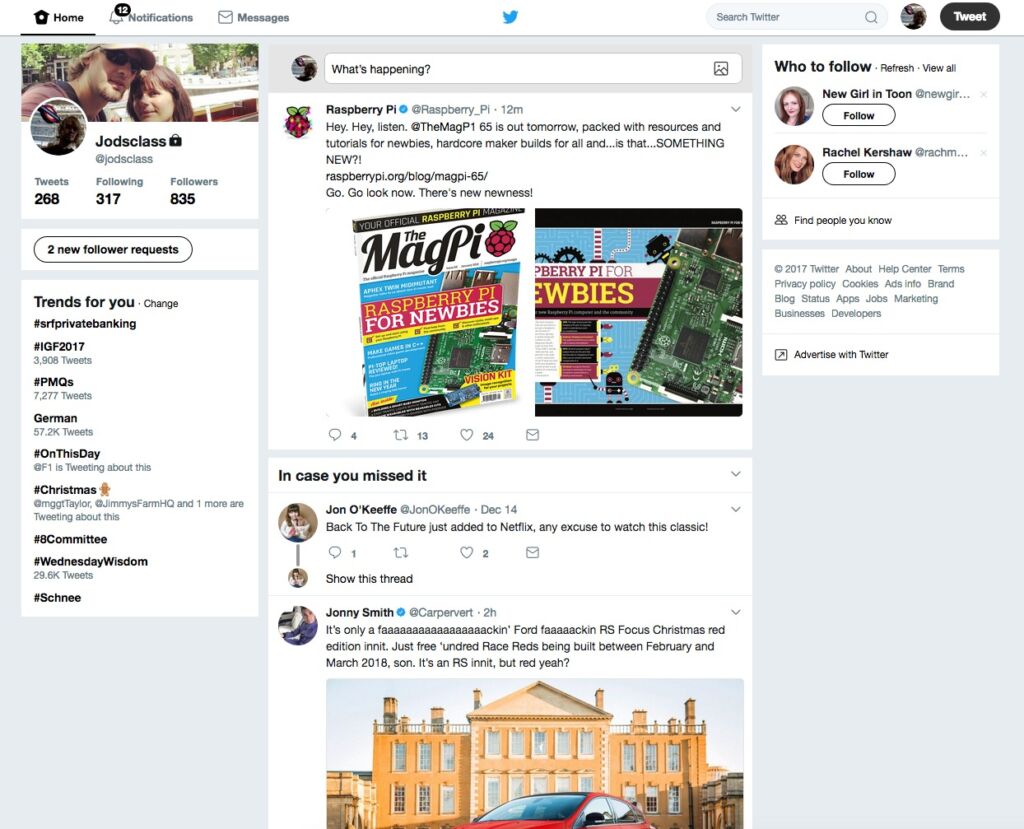This screenshot has width=1024, height=829.
Task: Open raspberrypi.org/blog/magpi-65 link
Action: tap(406, 176)
